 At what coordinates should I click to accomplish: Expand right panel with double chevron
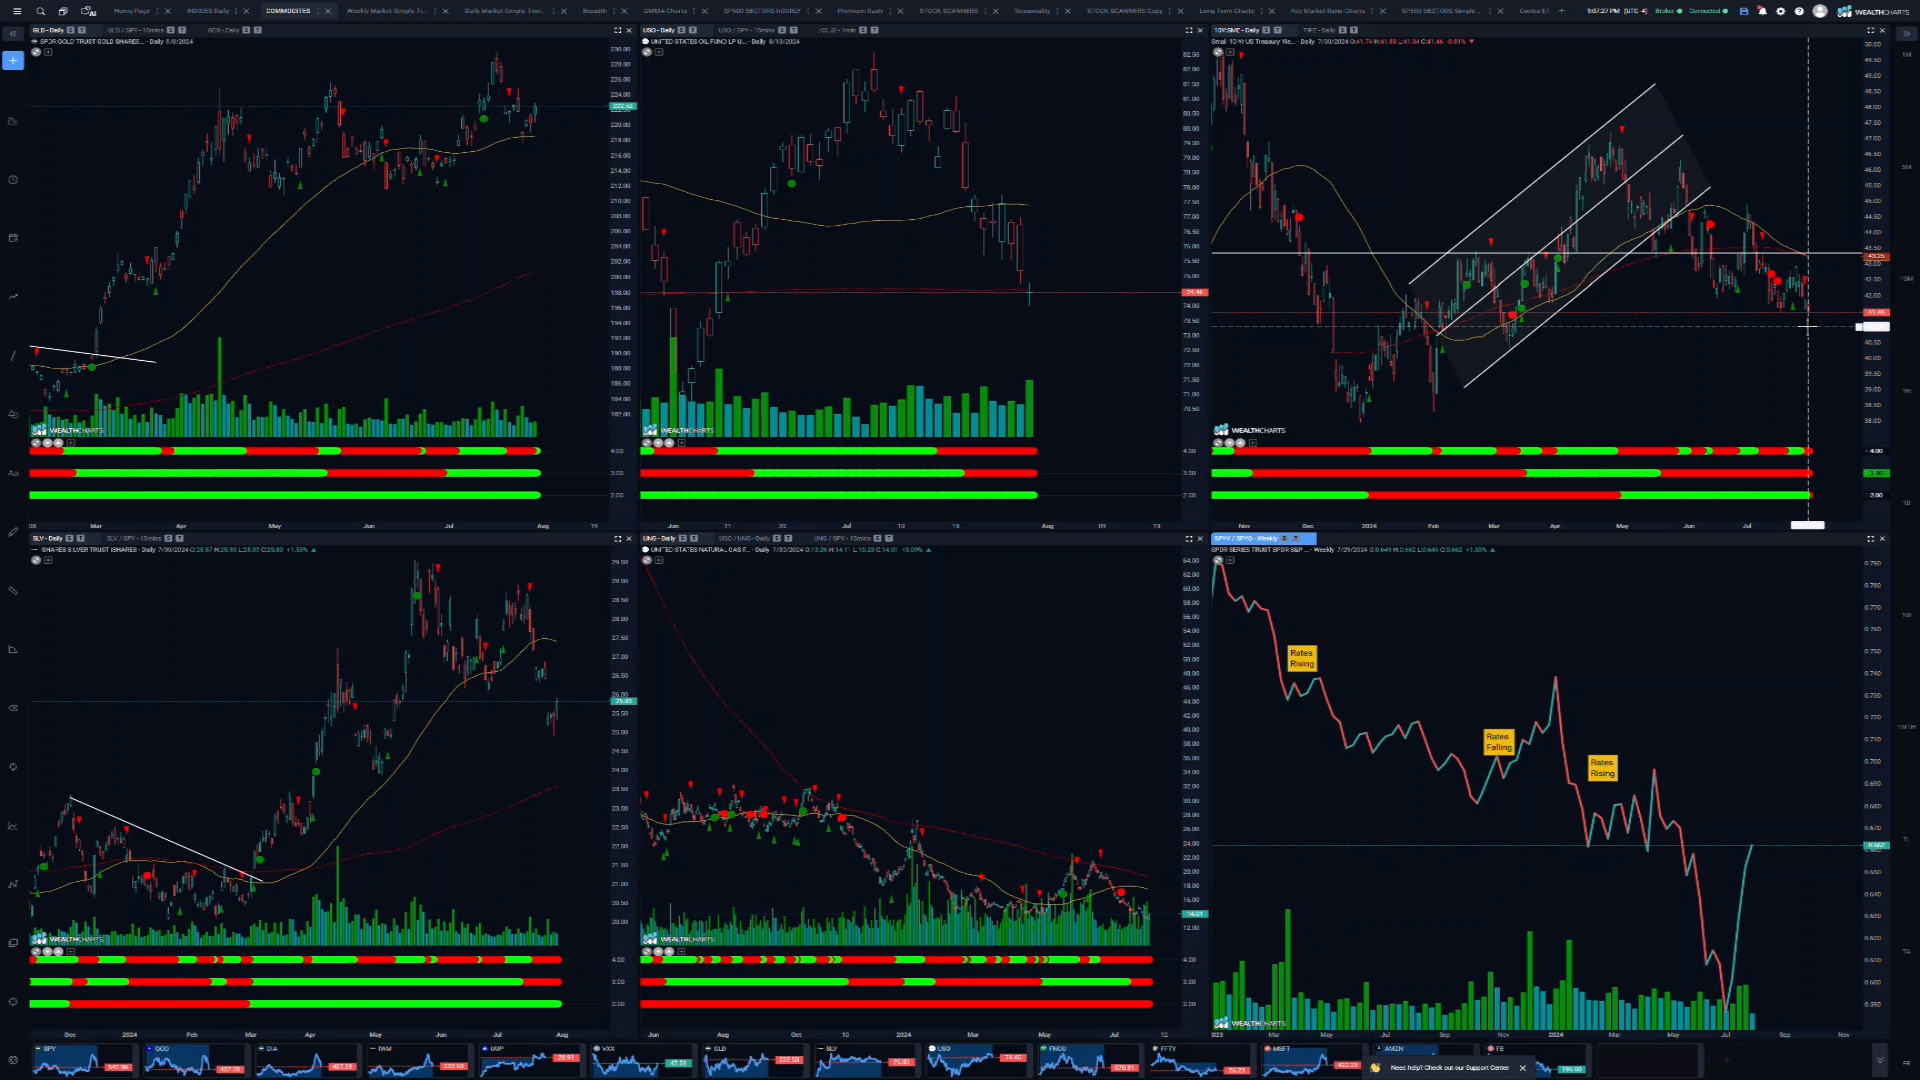1906,34
